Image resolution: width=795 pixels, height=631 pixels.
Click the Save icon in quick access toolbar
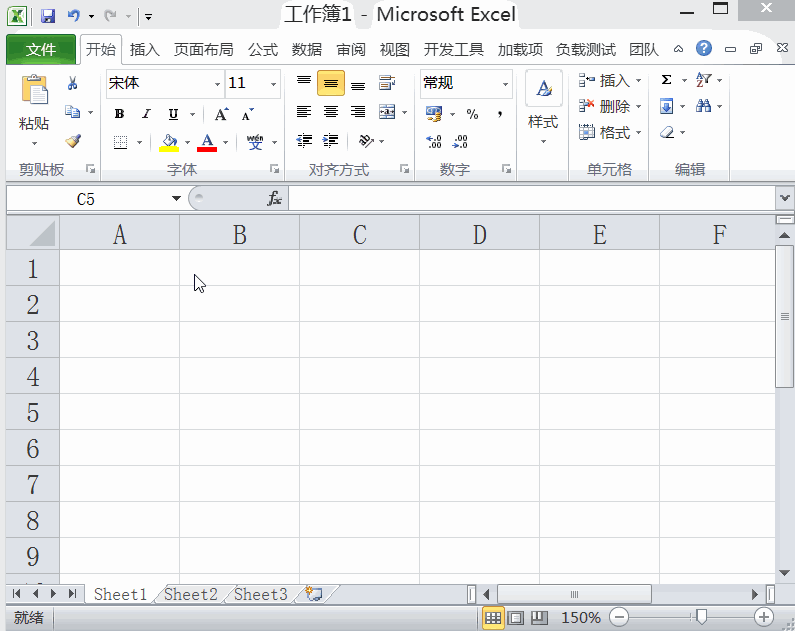(48, 16)
